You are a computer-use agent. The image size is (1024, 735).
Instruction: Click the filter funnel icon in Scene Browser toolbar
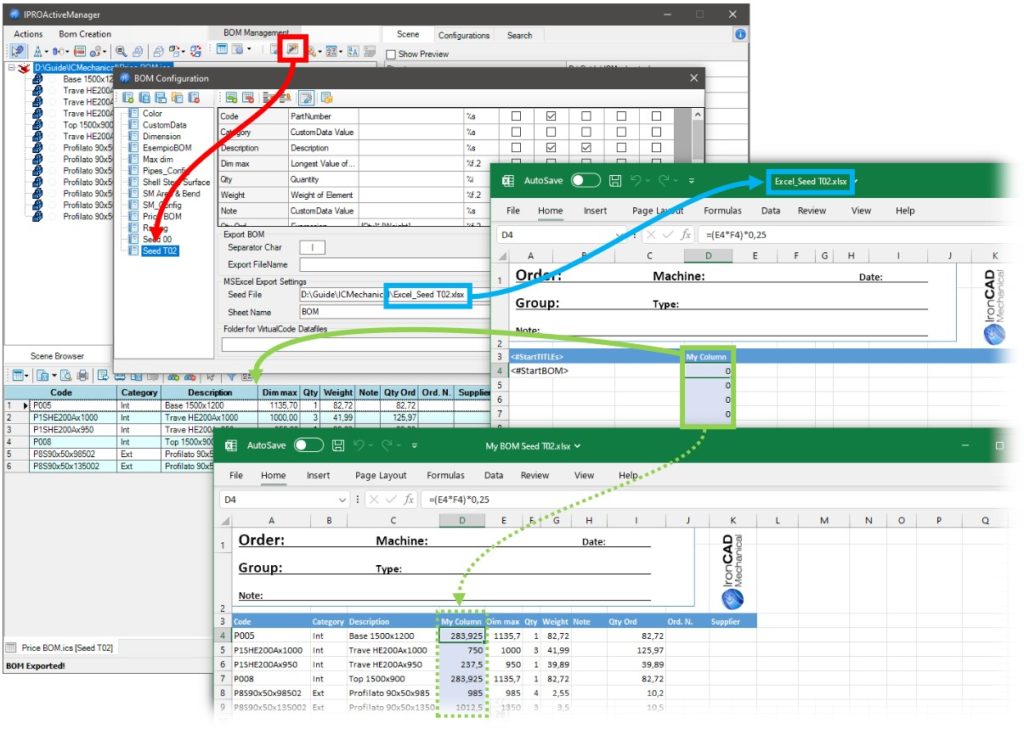tap(231, 376)
